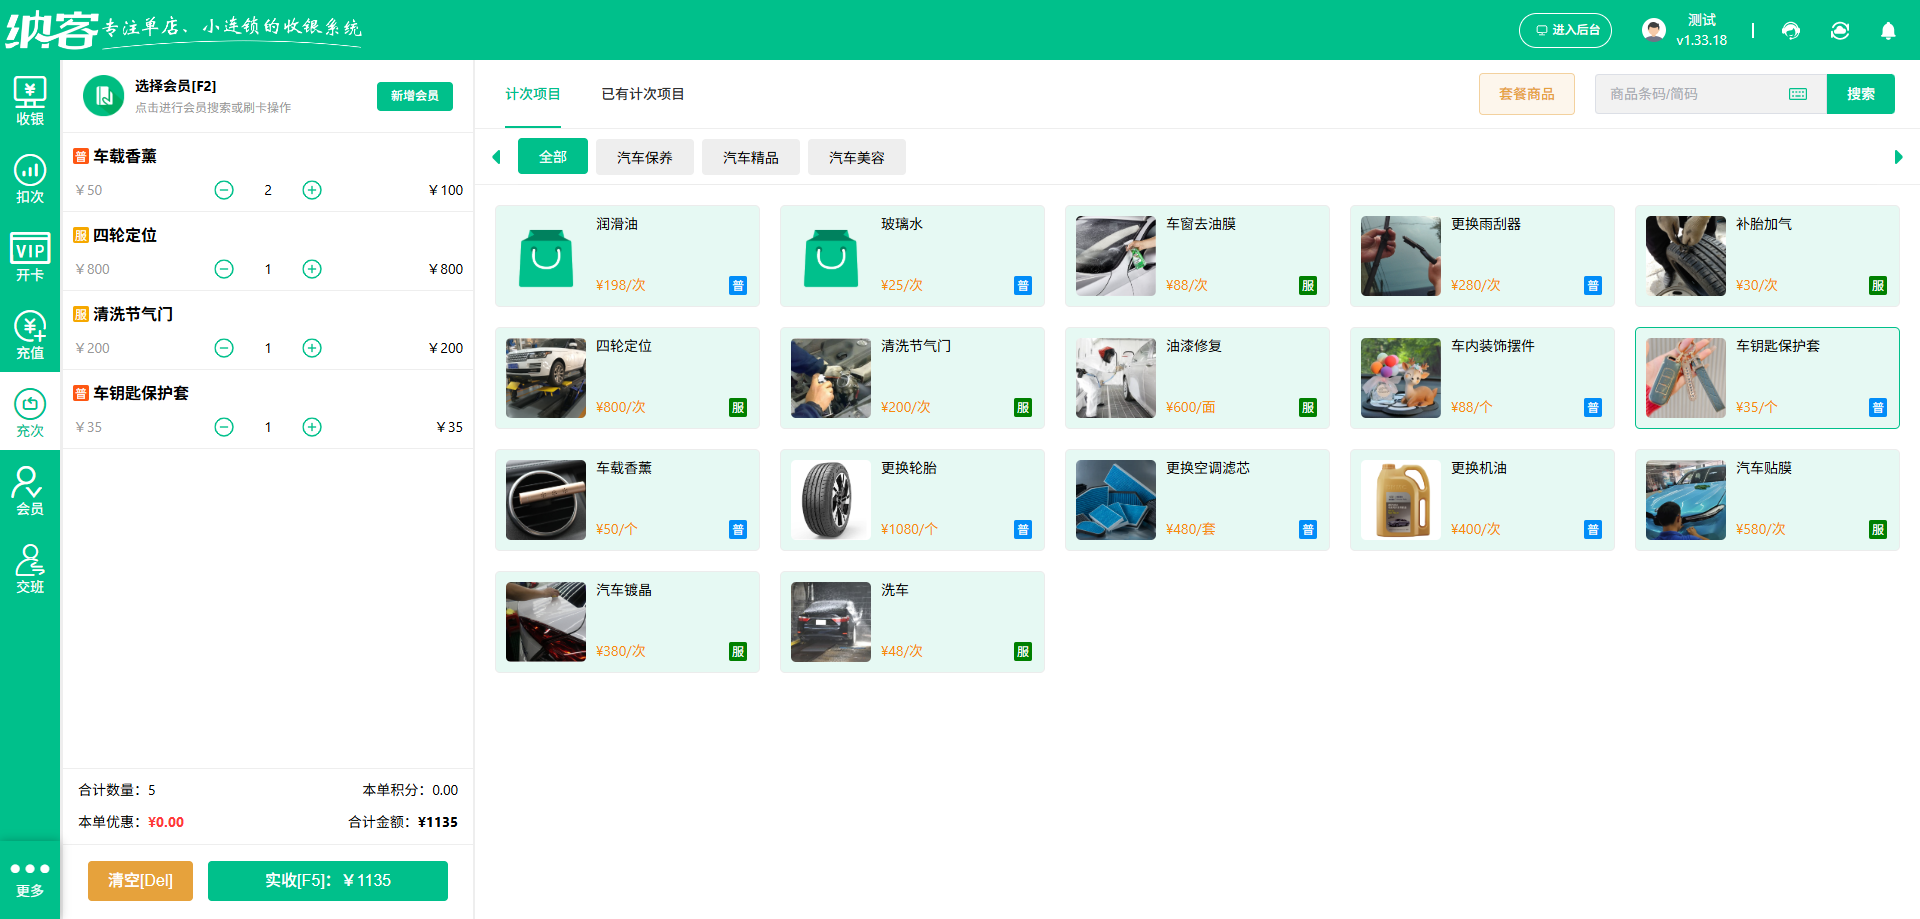Expand the right category arrow
1920x919 pixels.
(x=1899, y=157)
